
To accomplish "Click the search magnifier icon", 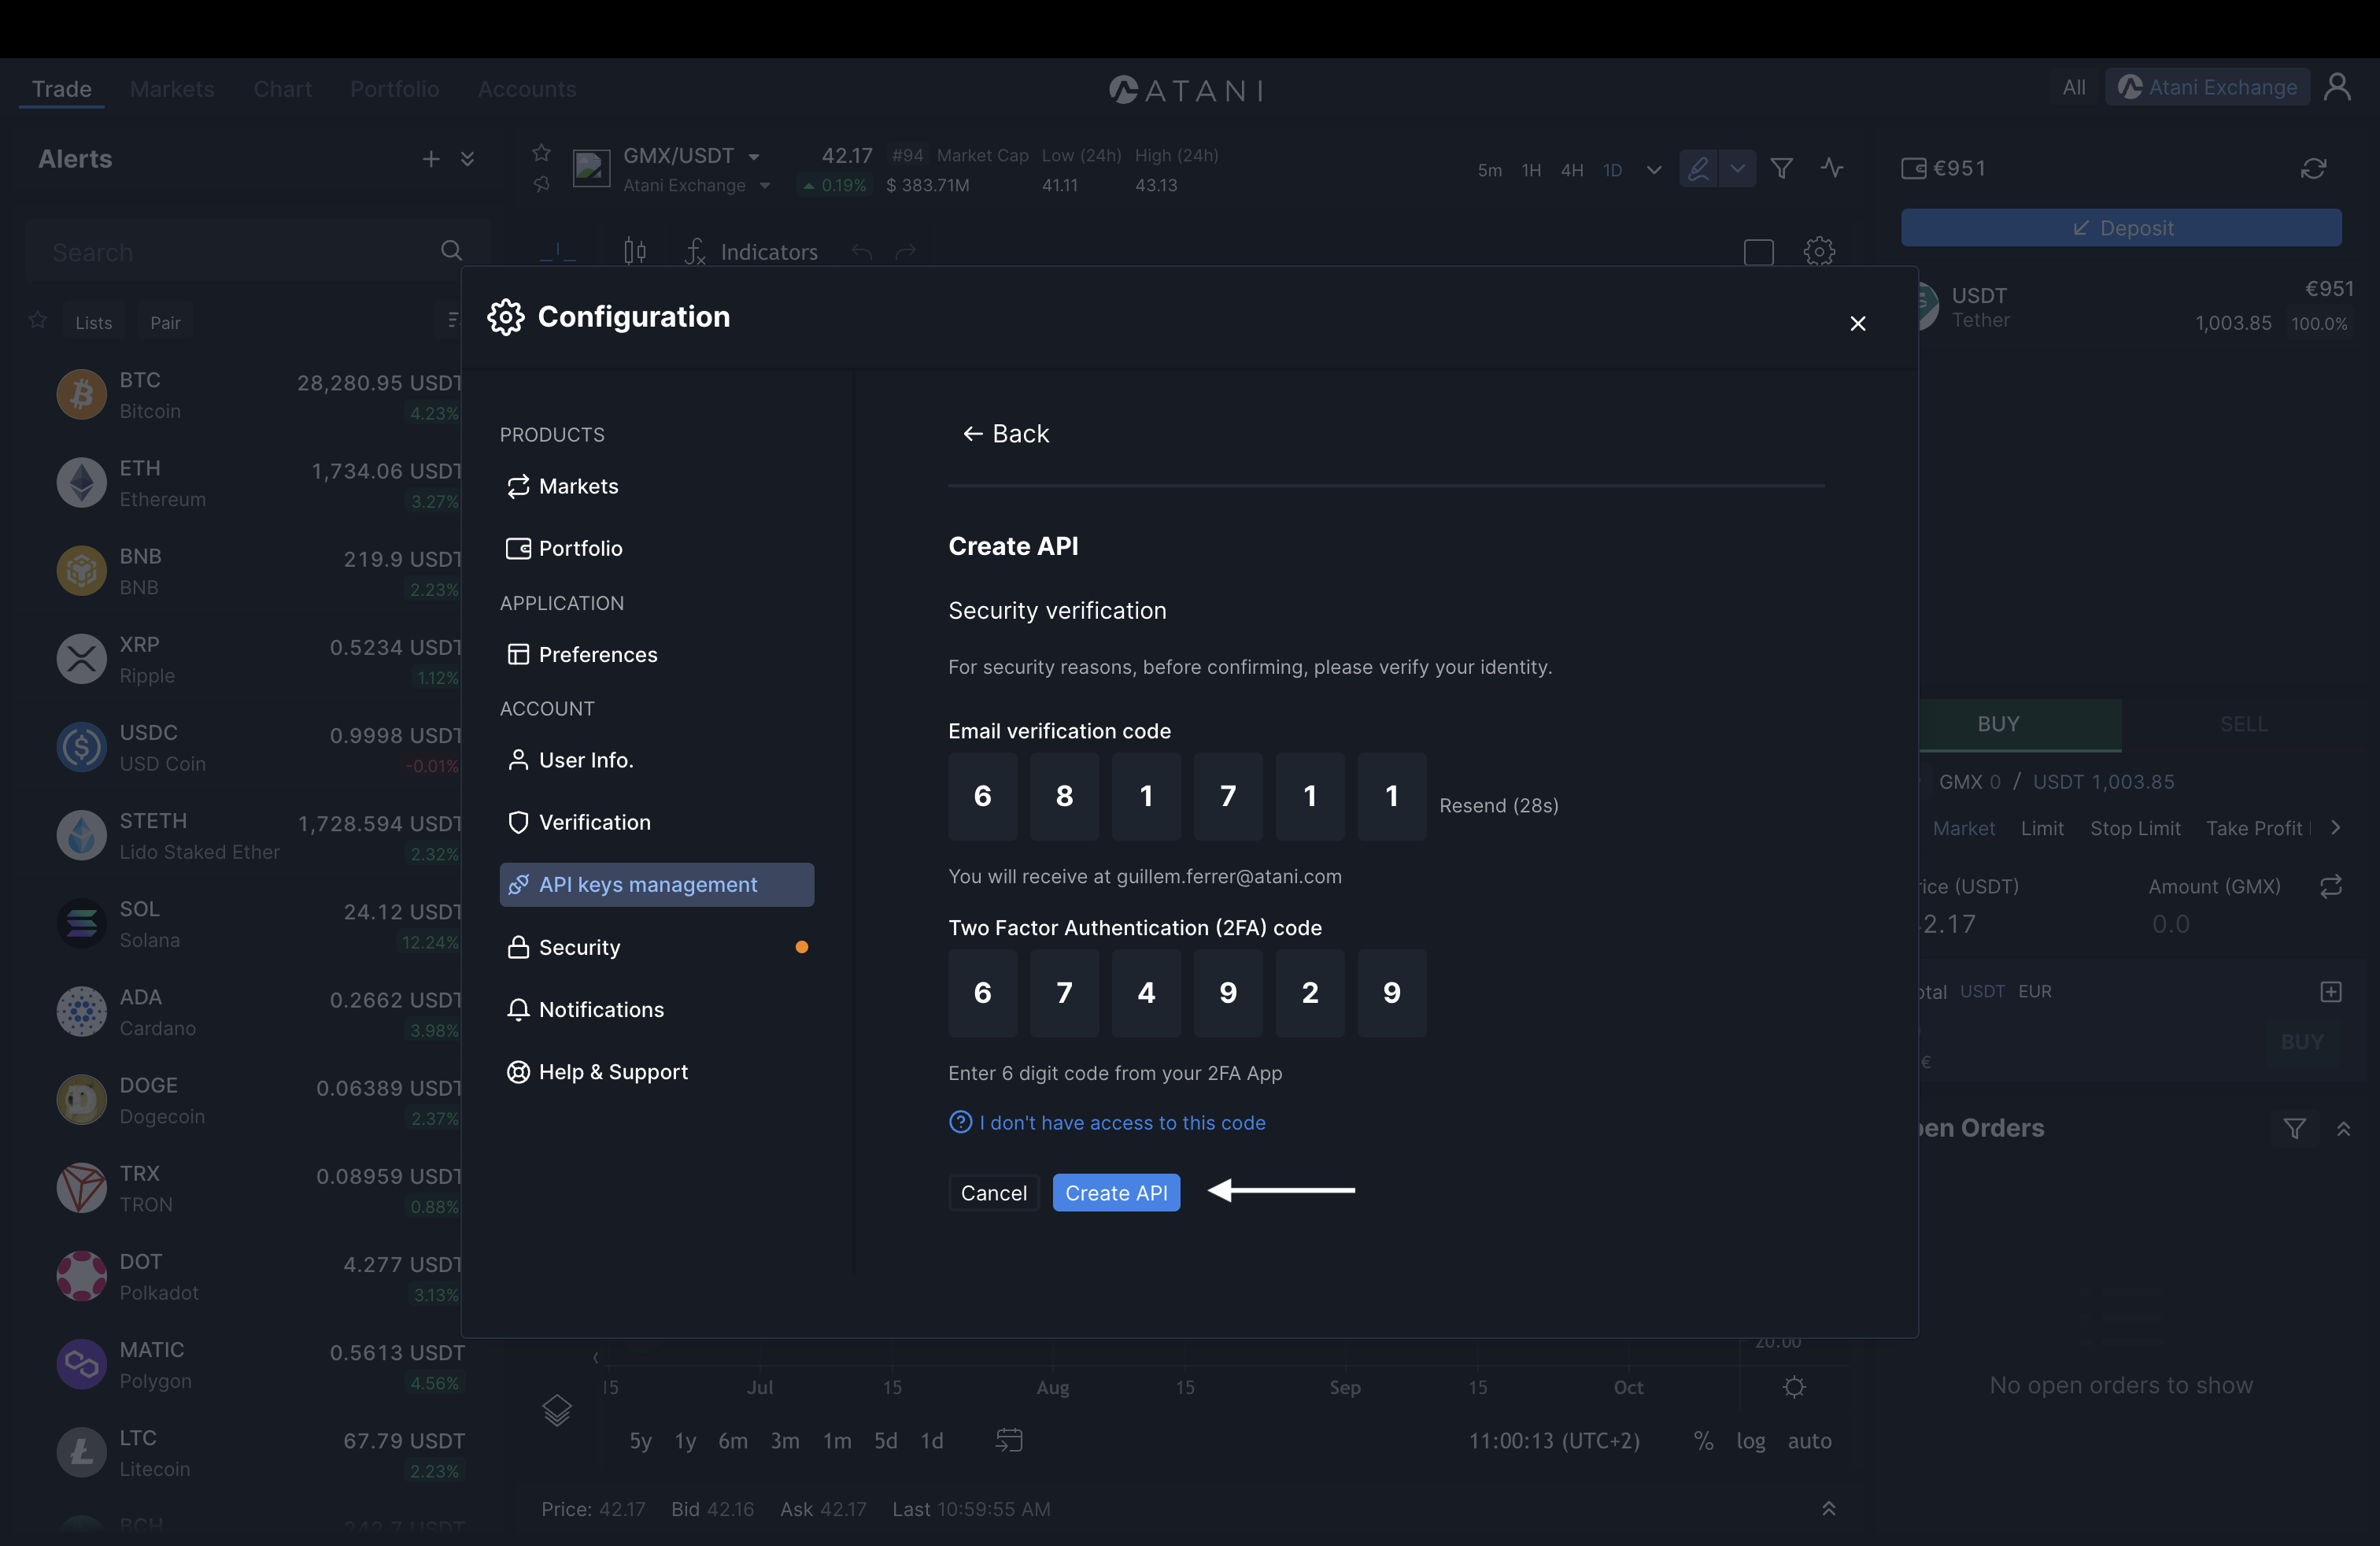I will tap(451, 250).
